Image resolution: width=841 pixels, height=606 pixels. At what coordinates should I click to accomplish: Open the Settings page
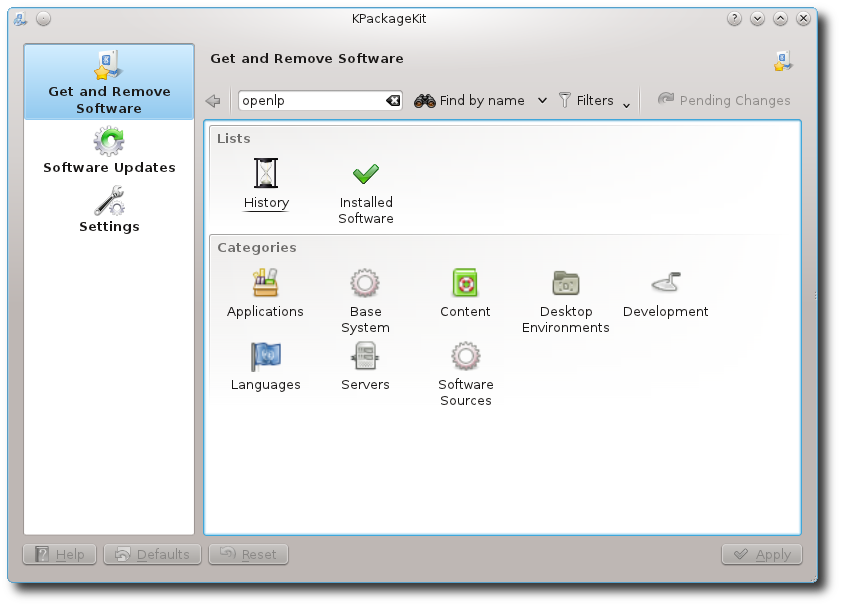(109, 209)
